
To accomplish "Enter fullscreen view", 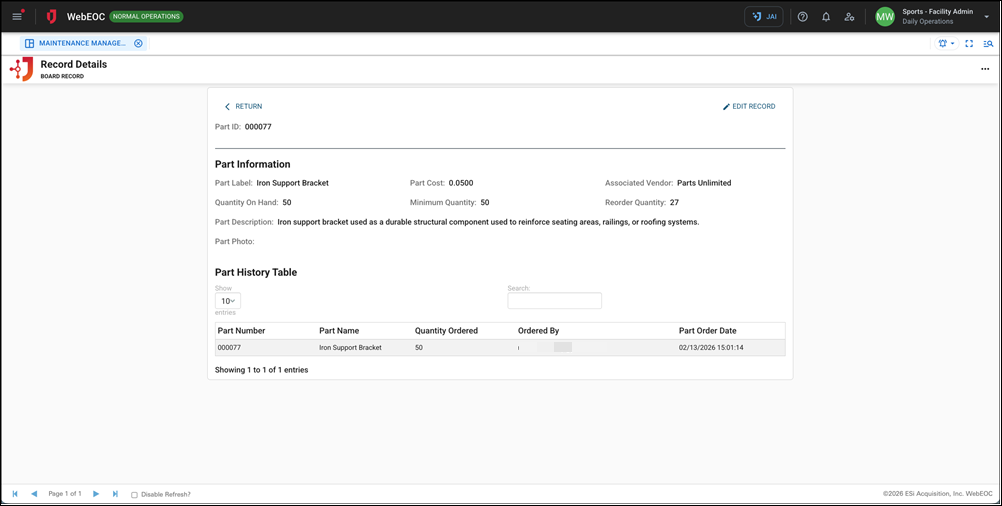I will [969, 44].
